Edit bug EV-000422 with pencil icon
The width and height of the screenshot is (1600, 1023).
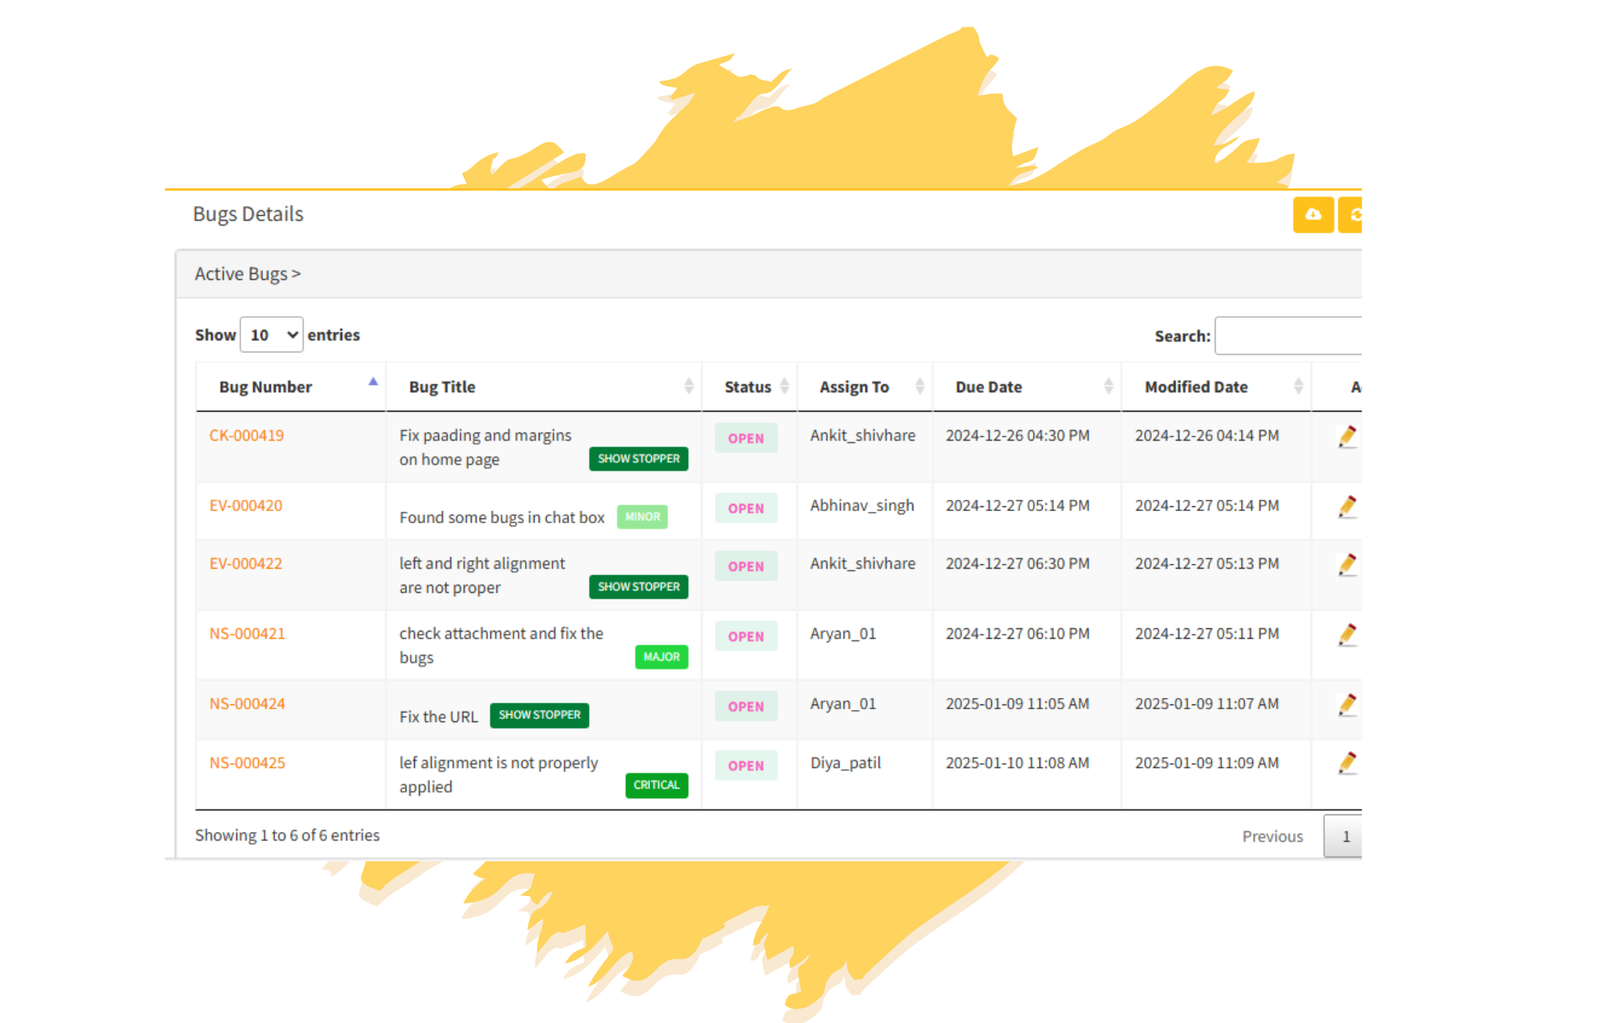tap(1347, 565)
